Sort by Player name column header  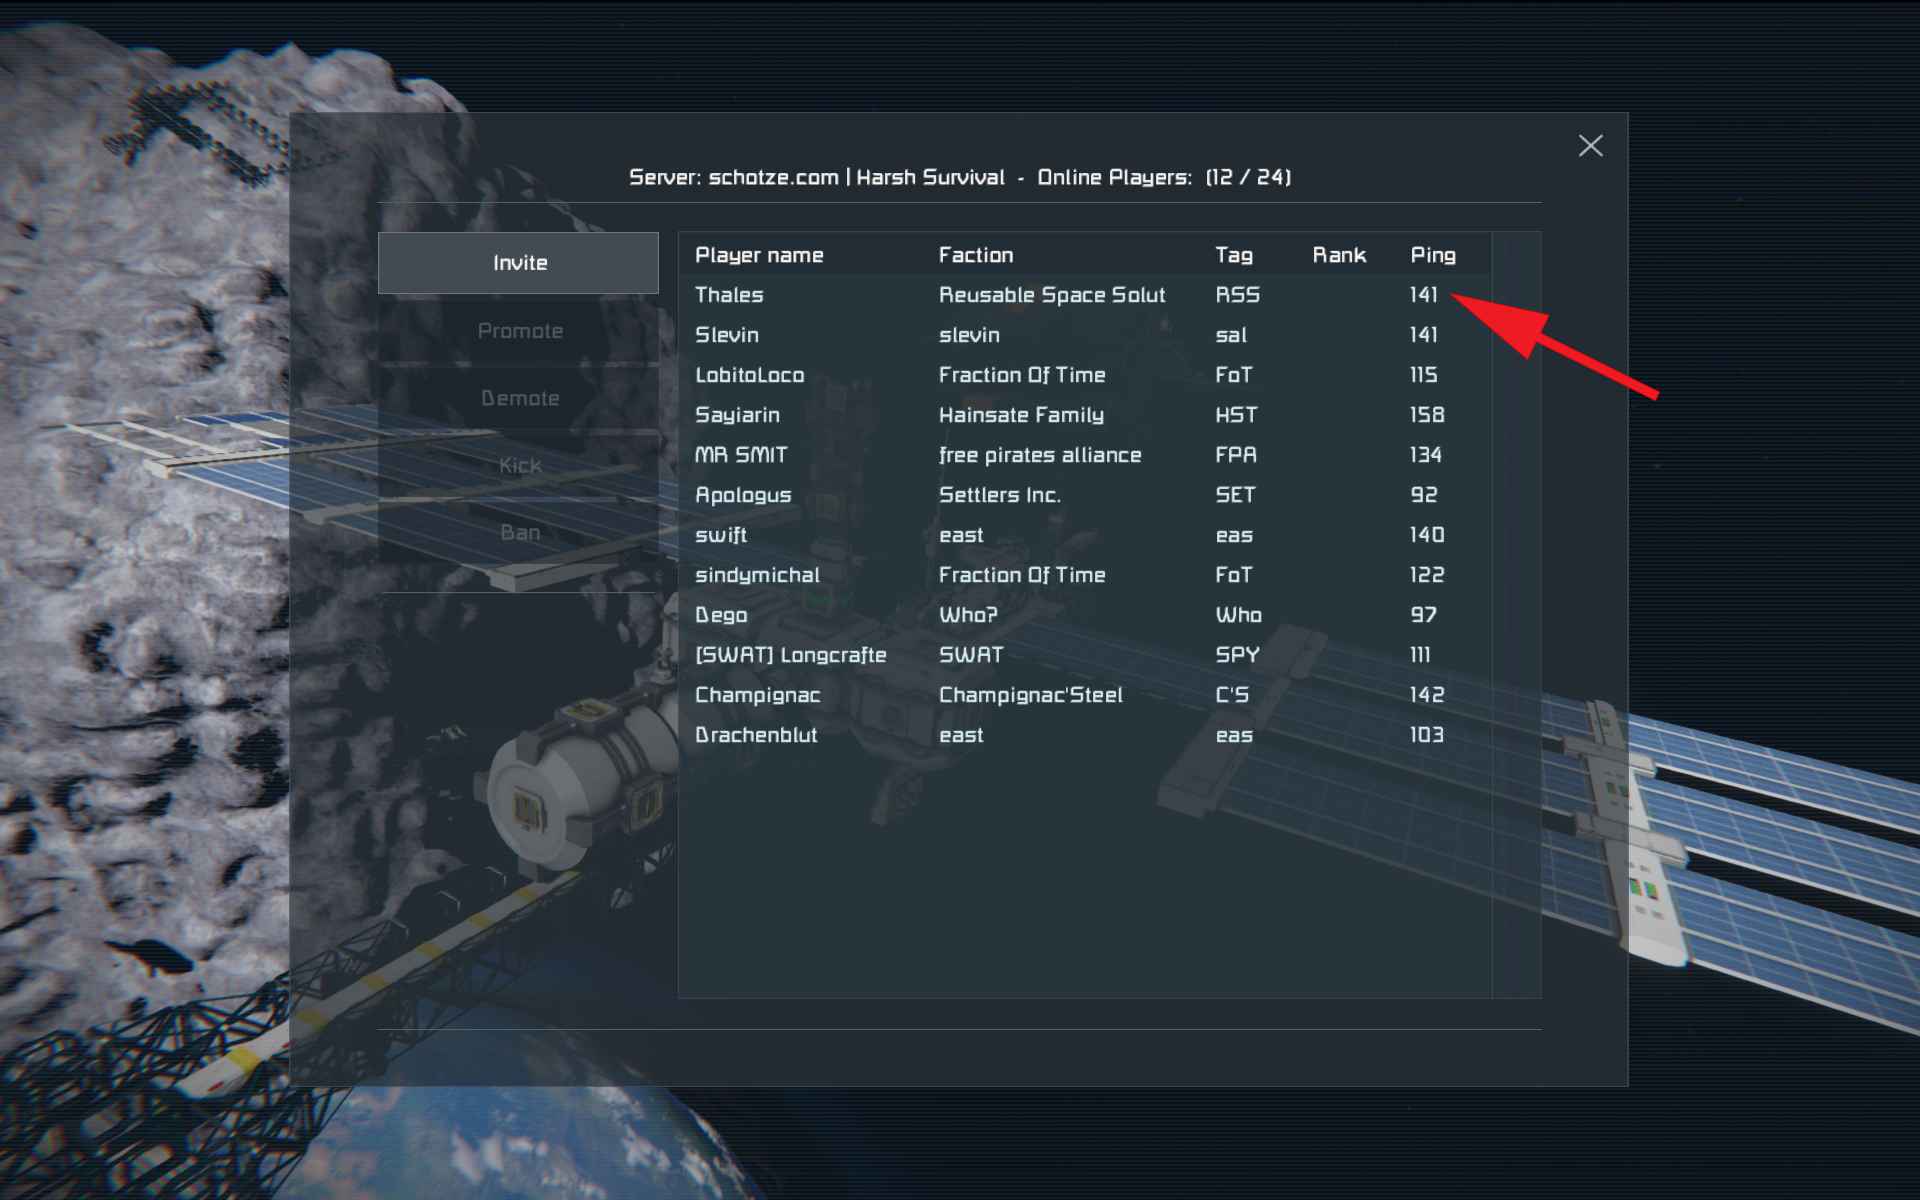(x=759, y=255)
